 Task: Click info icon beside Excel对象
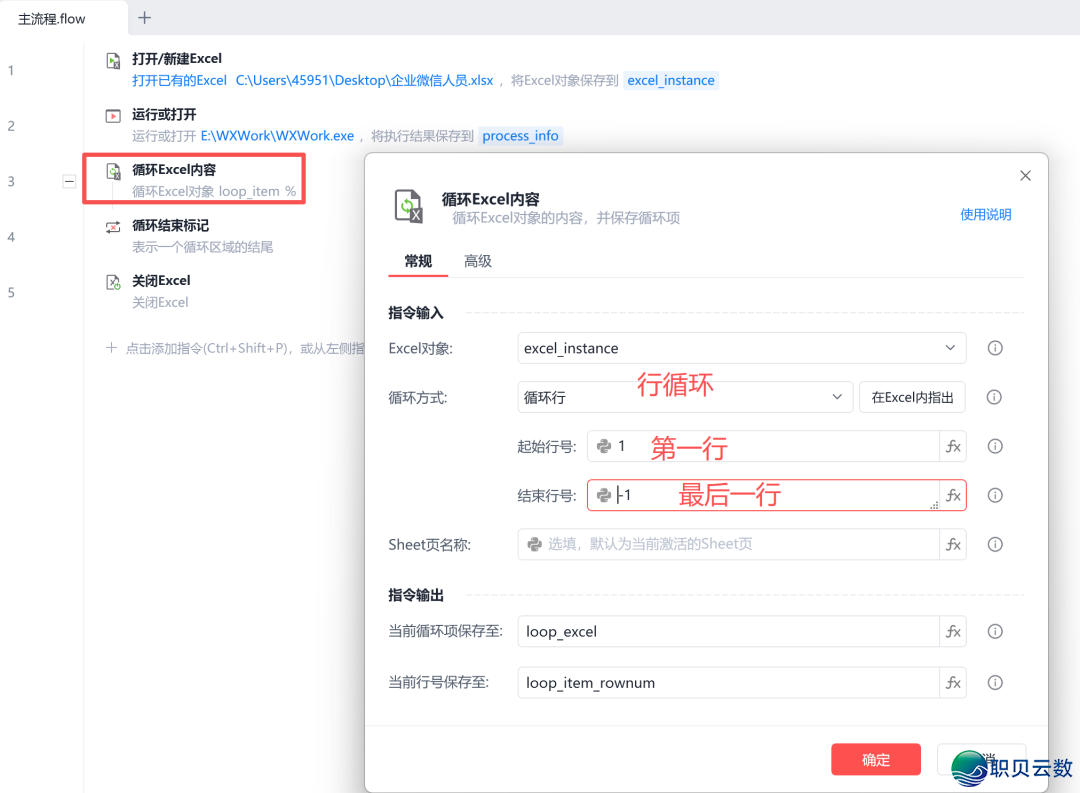click(994, 348)
